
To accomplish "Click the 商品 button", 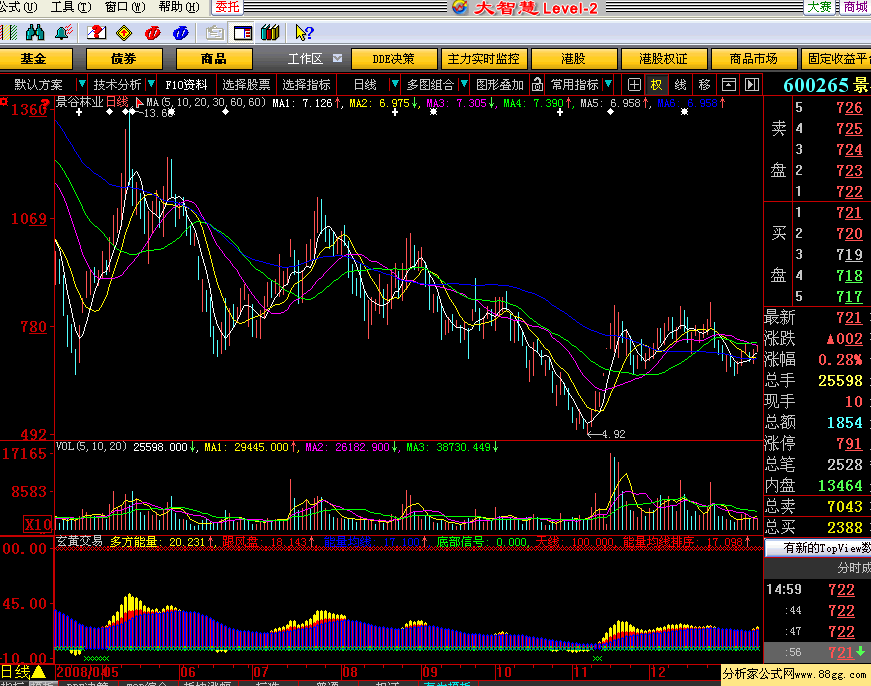I will (214, 58).
